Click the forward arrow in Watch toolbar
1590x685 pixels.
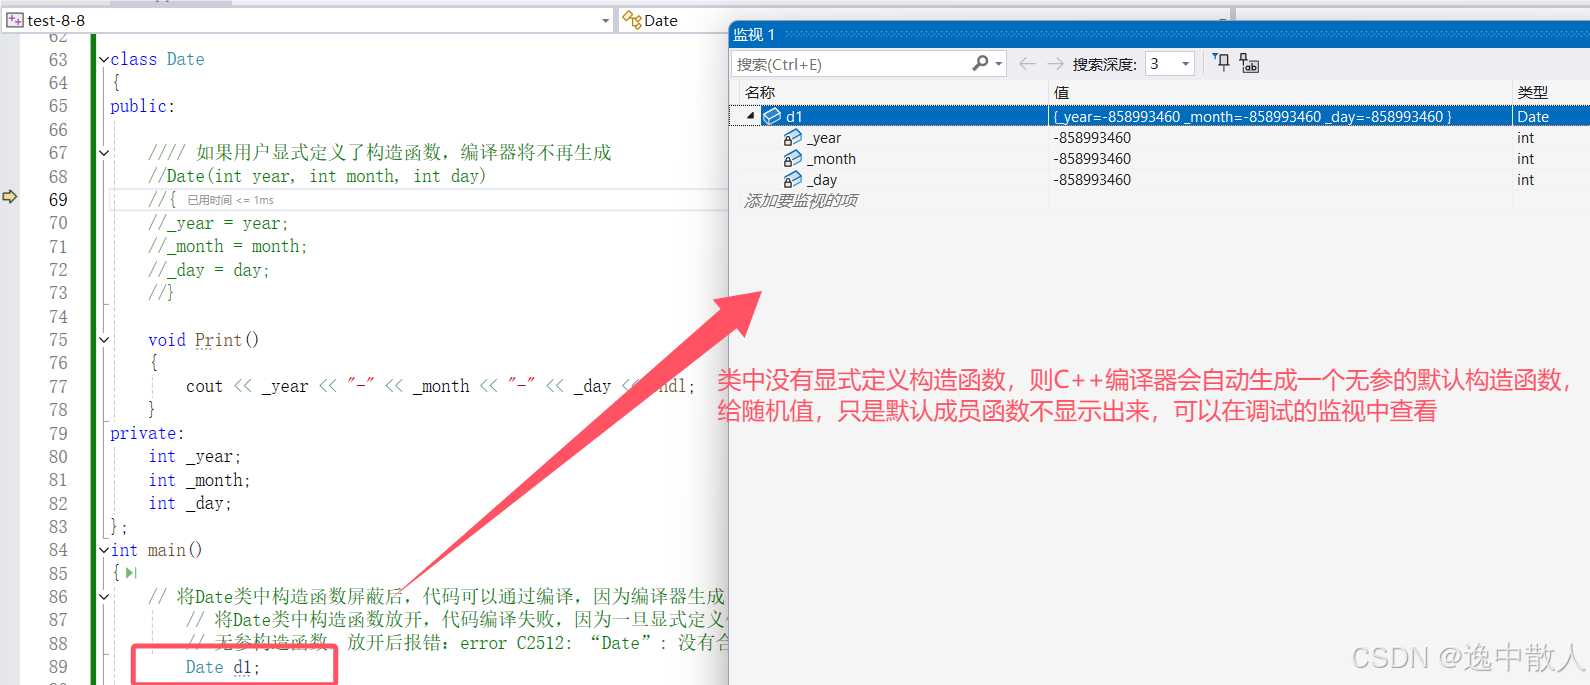pyautogui.click(x=1055, y=63)
